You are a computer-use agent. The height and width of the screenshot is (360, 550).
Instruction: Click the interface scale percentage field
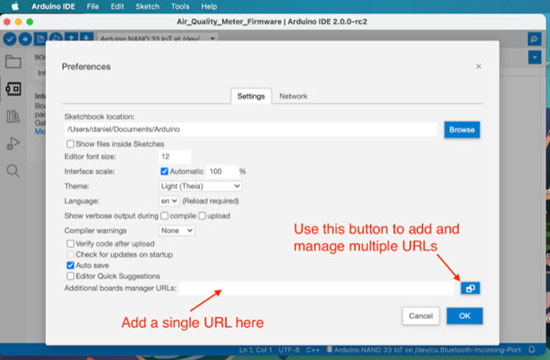222,171
